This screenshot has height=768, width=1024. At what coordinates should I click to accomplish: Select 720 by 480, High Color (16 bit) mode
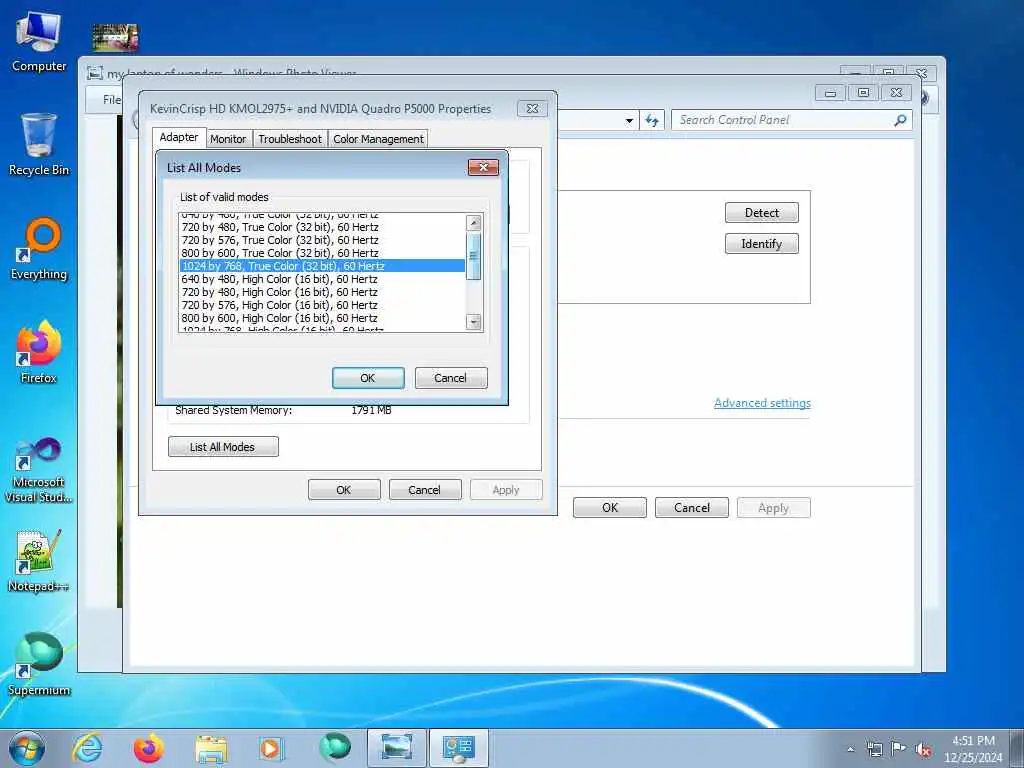322,293
